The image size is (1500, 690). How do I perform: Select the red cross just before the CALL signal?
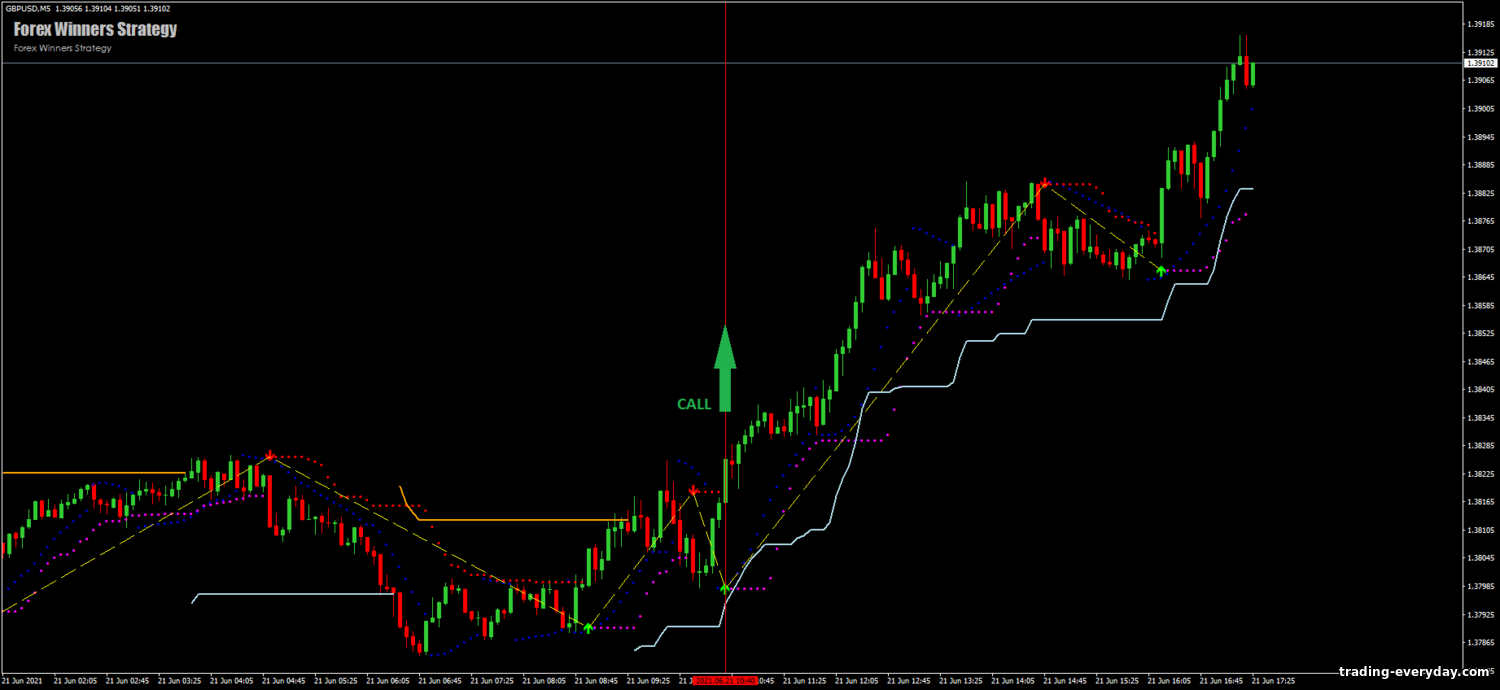pos(693,490)
